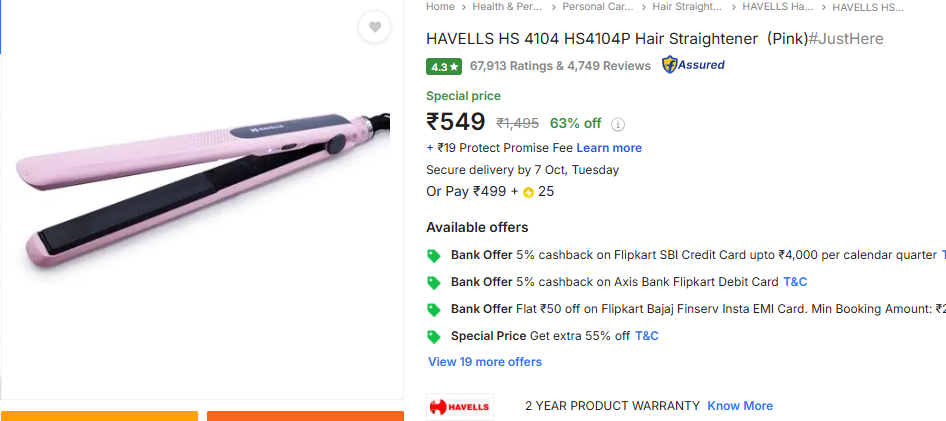The width and height of the screenshot is (946, 421).
Task: Open Learn more about Protect Promise Fee
Action: click(x=609, y=148)
